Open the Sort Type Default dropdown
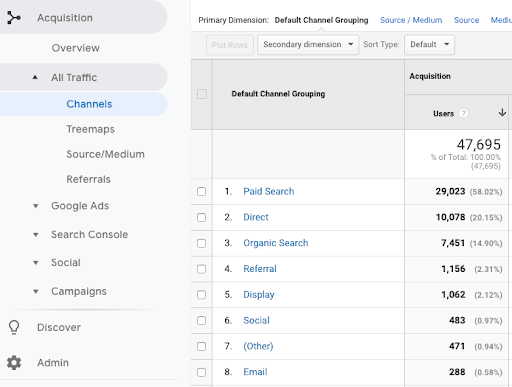512x387 pixels. (429, 45)
